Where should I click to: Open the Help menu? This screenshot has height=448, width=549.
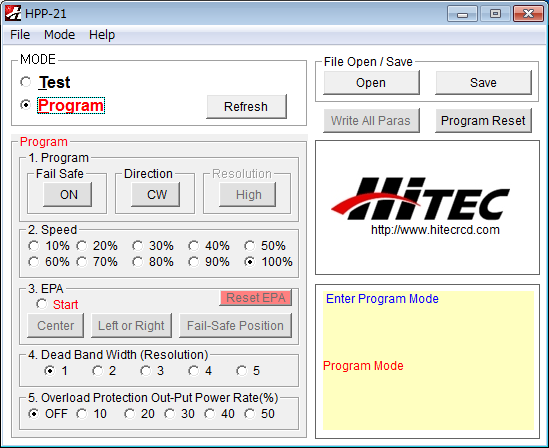pos(102,35)
